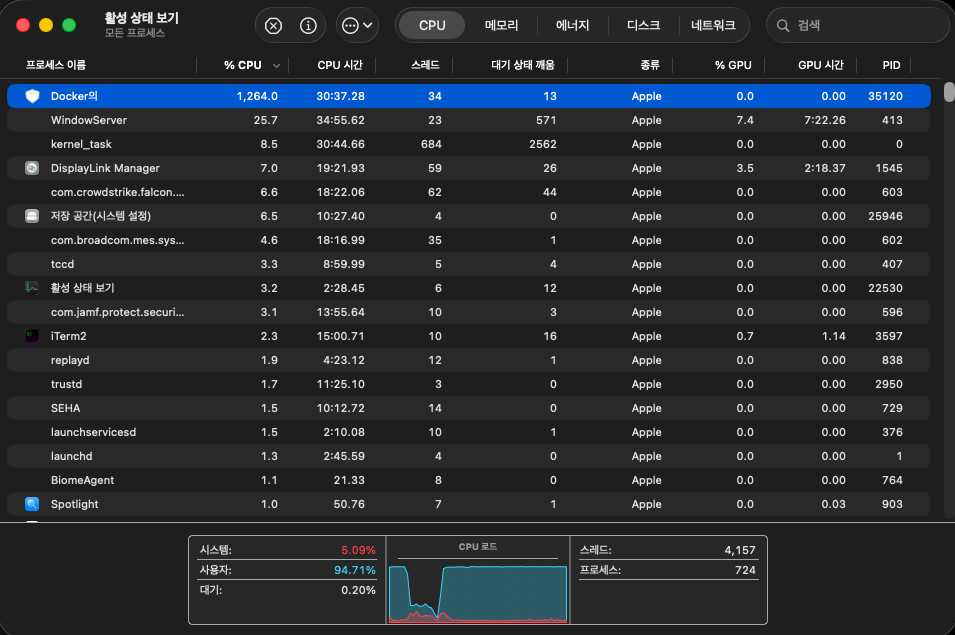Click the 사용자 94.71% value
The width and height of the screenshot is (955, 635).
tap(354, 570)
